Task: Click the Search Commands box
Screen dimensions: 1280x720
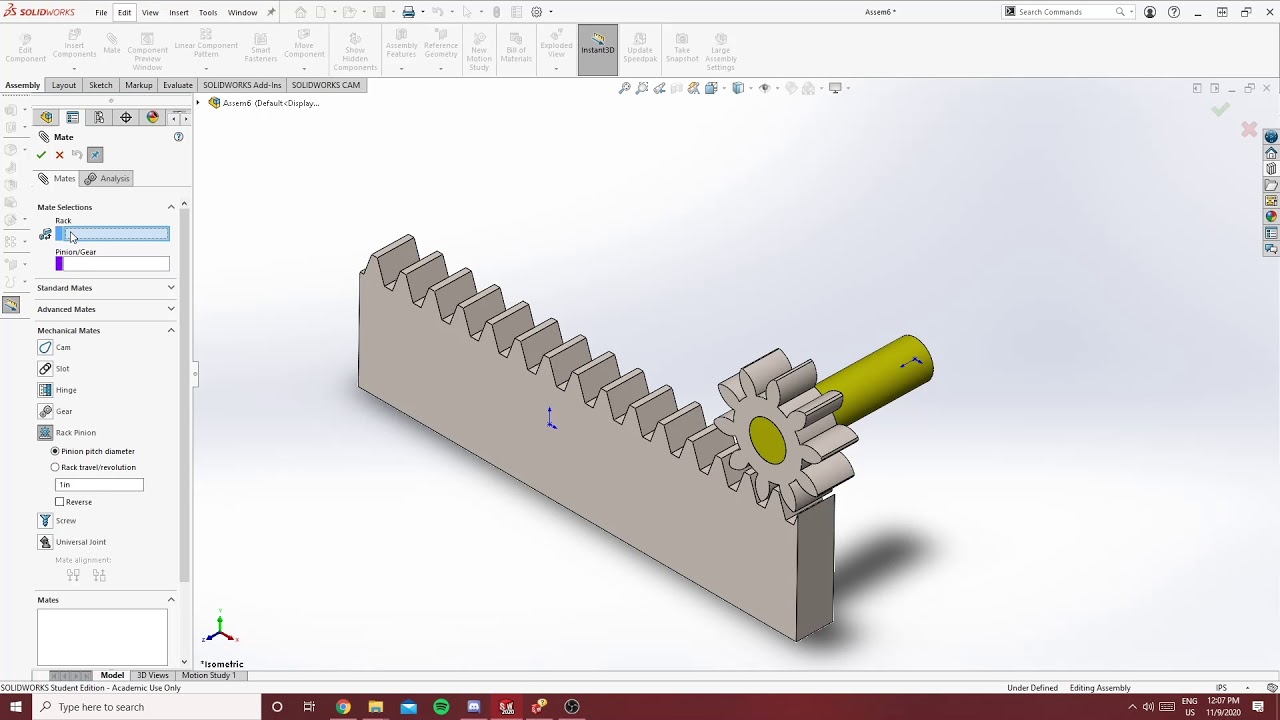Action: click(1066, 12)
